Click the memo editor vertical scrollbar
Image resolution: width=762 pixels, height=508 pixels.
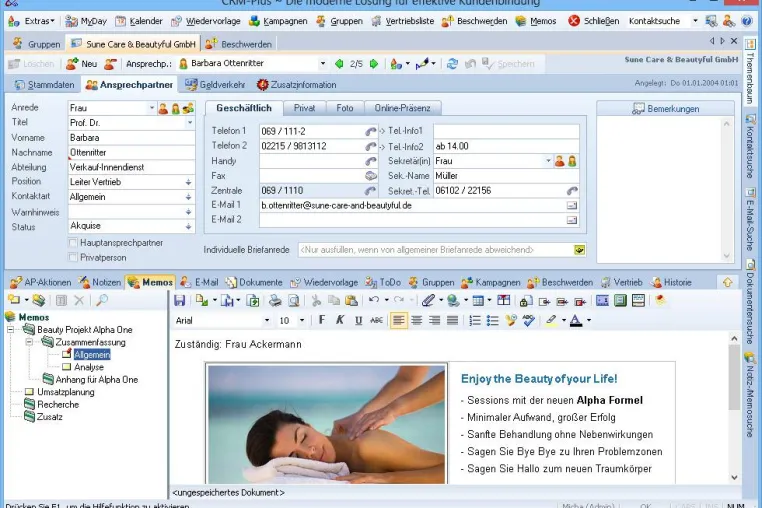click(734, 407)
